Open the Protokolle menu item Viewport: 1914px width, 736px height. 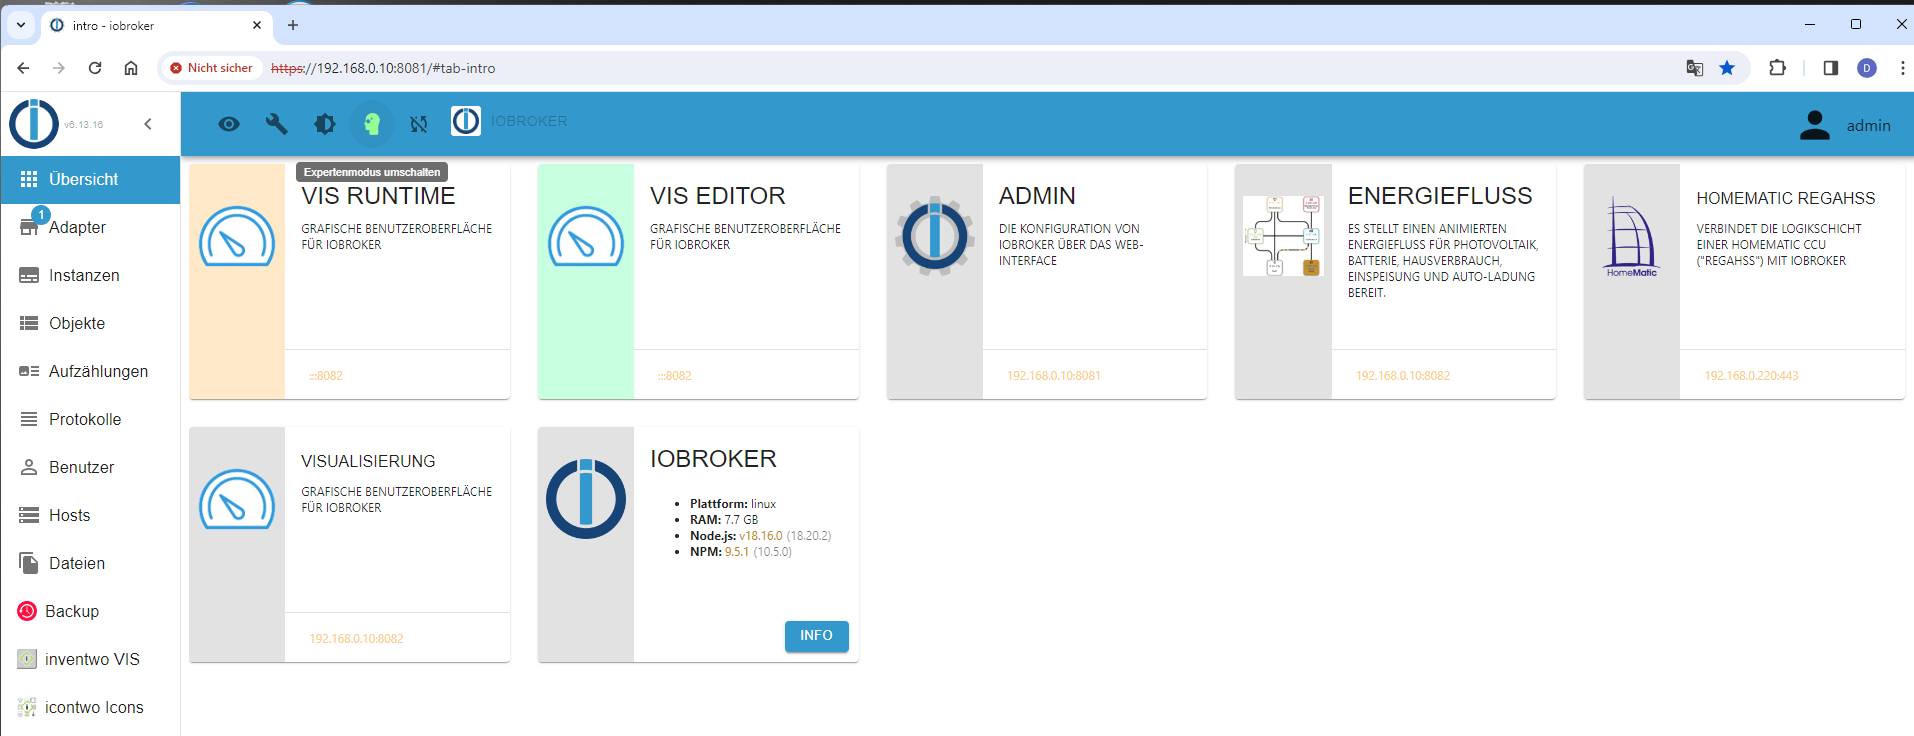90,420
